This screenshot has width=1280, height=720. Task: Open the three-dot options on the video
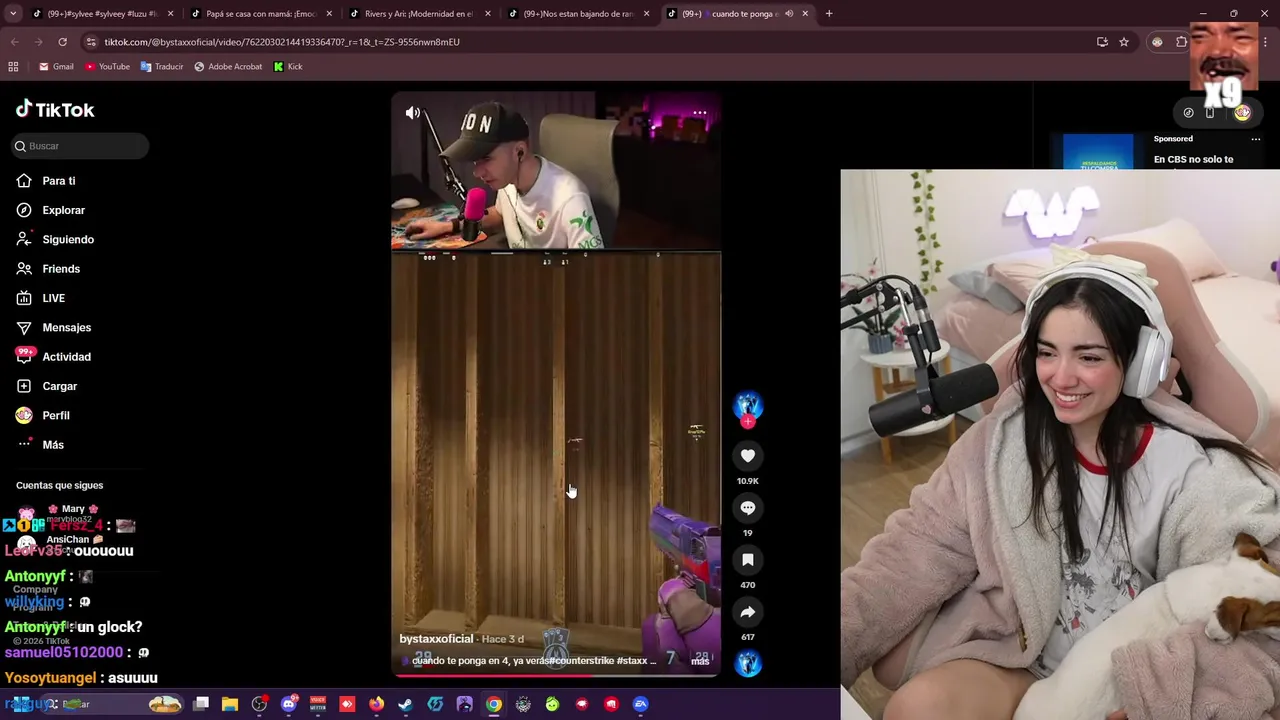pyautogui.click(x=699, y=113)
